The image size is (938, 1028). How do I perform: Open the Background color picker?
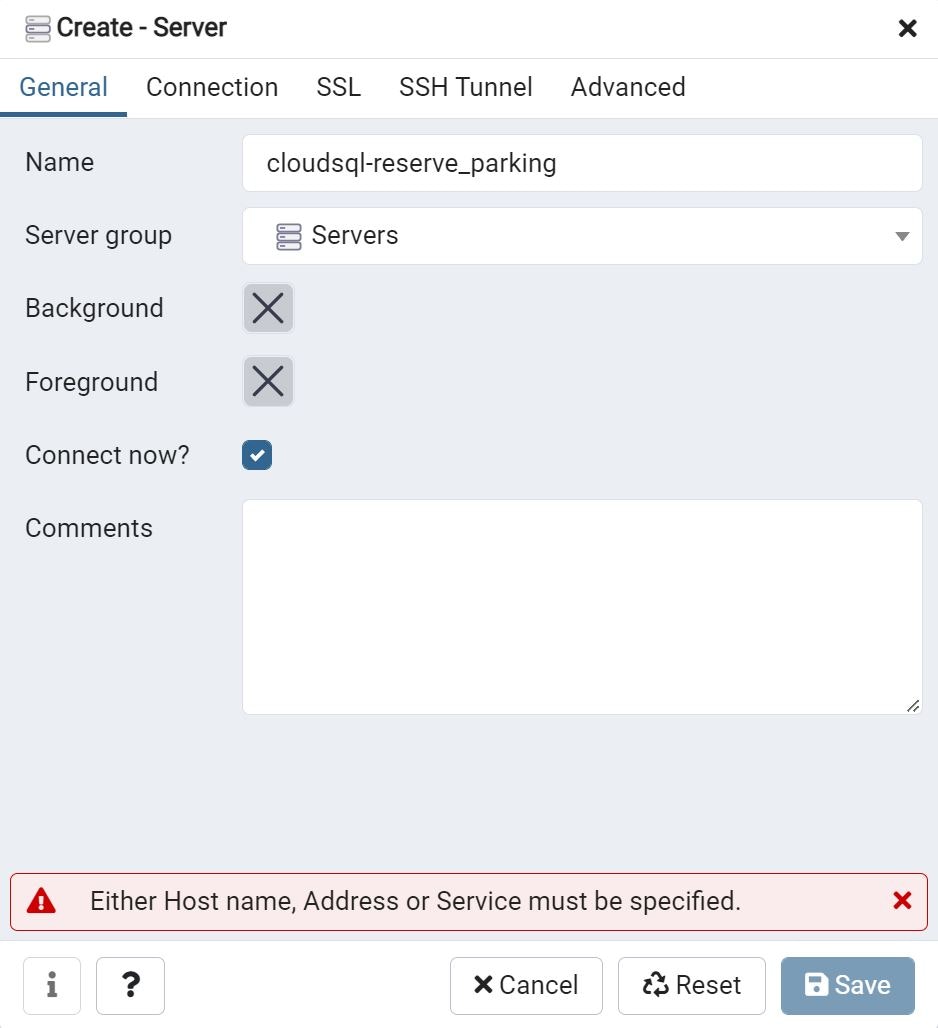(x=267, y=308)
